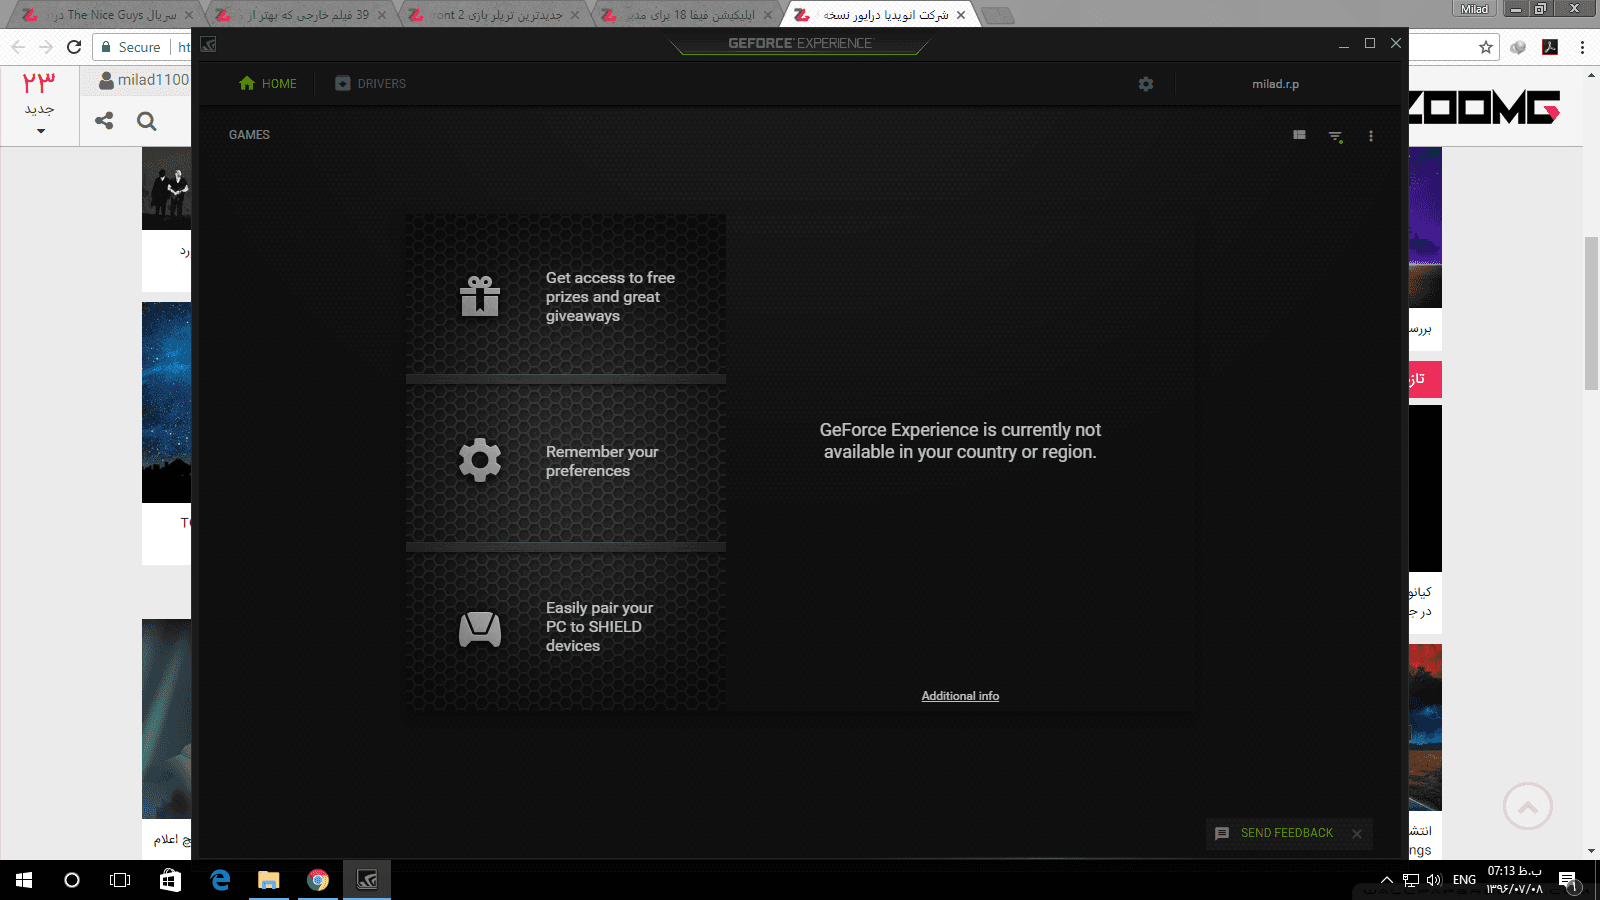Click the Adobe Acrobat extension icon
Image resolution: width=1600 pixels, height=900 pixels.
1550,47
